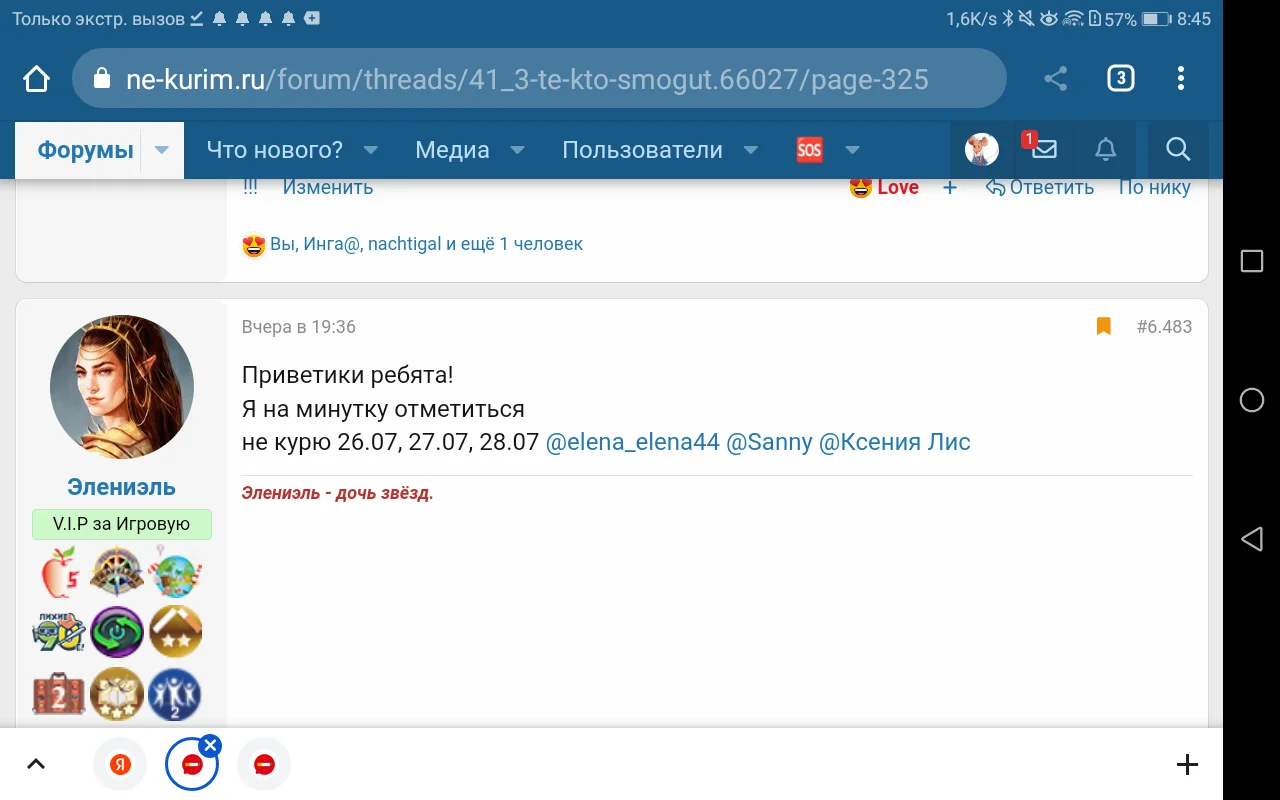Bookmark post #6.483 via the orange bookmark icon

[1103, 325]
